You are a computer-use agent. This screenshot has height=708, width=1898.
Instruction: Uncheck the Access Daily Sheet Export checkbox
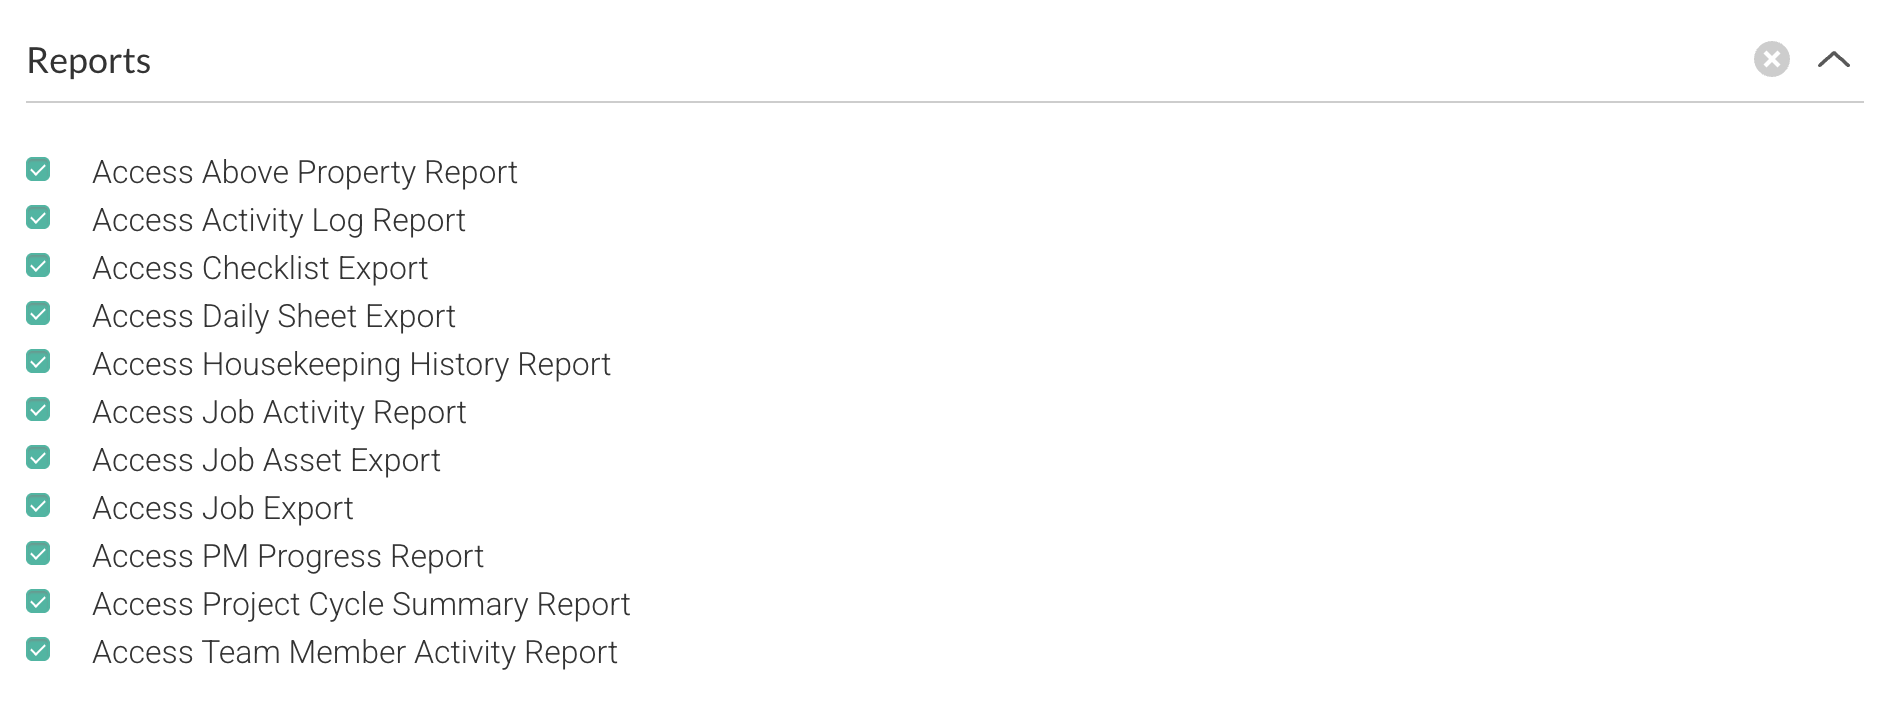coord(38,313)
